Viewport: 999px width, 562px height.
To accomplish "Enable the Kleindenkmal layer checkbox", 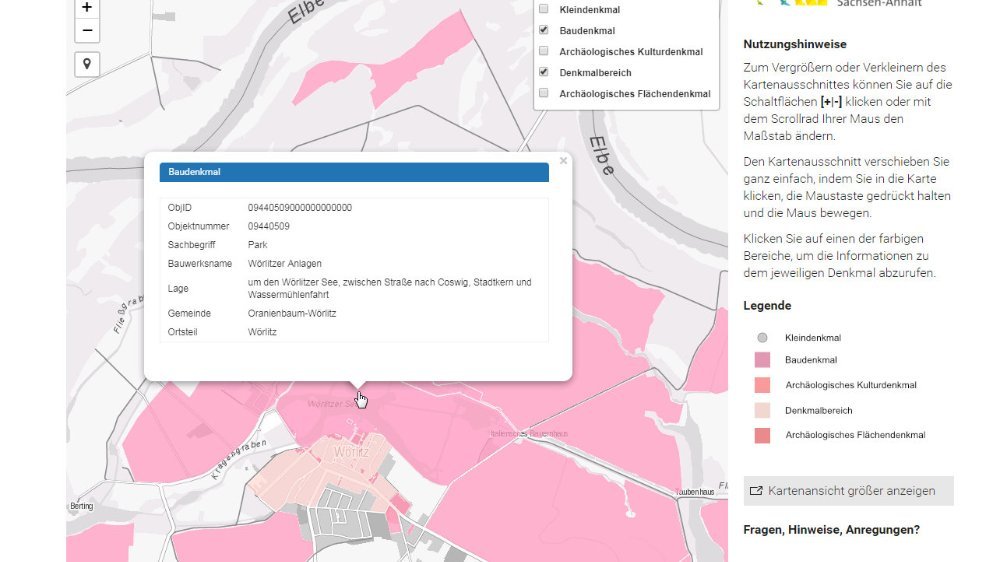I will (x=544, y=9).
